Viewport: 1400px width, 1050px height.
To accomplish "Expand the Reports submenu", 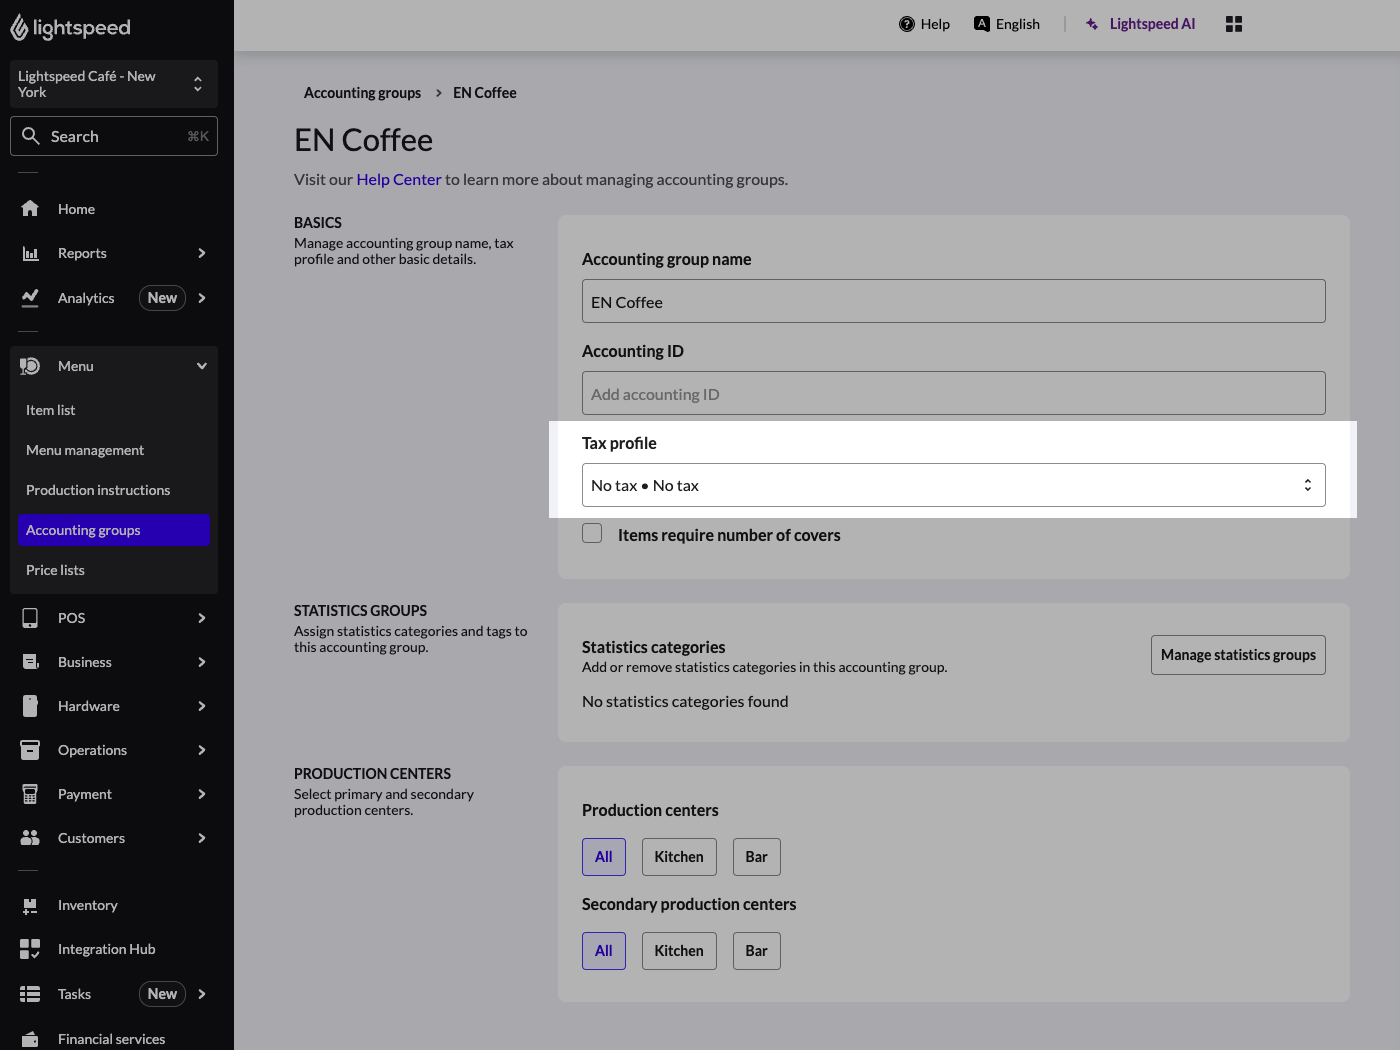I will tap(201, 253).
